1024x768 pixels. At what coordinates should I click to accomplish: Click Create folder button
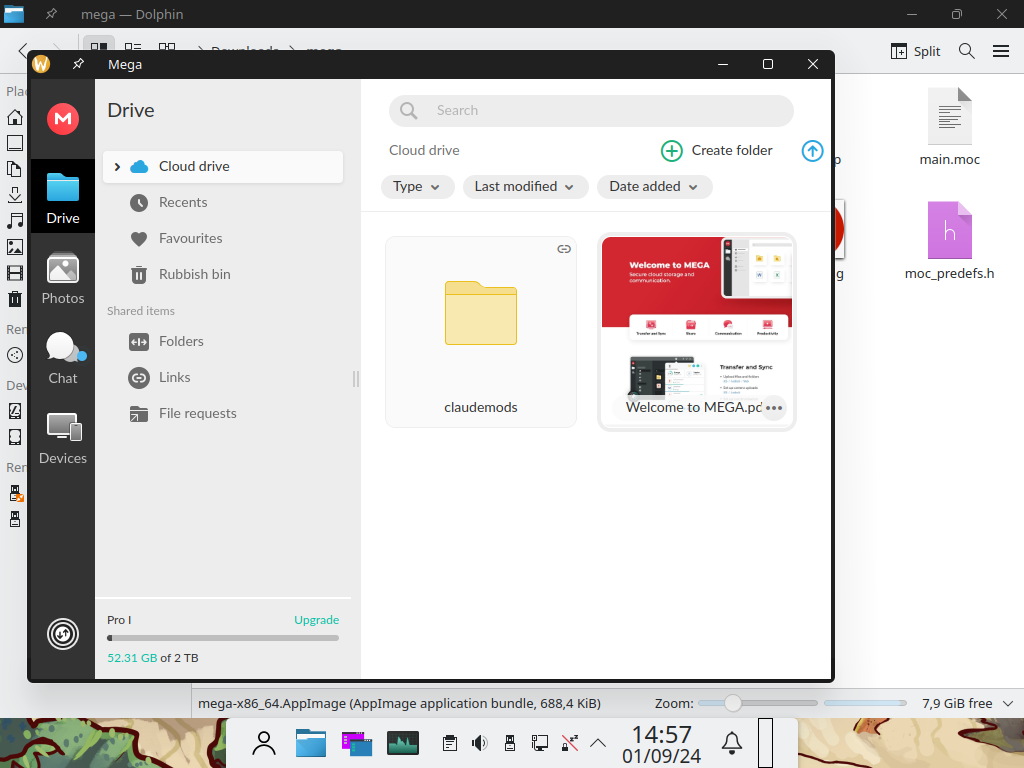pos(716,151)
